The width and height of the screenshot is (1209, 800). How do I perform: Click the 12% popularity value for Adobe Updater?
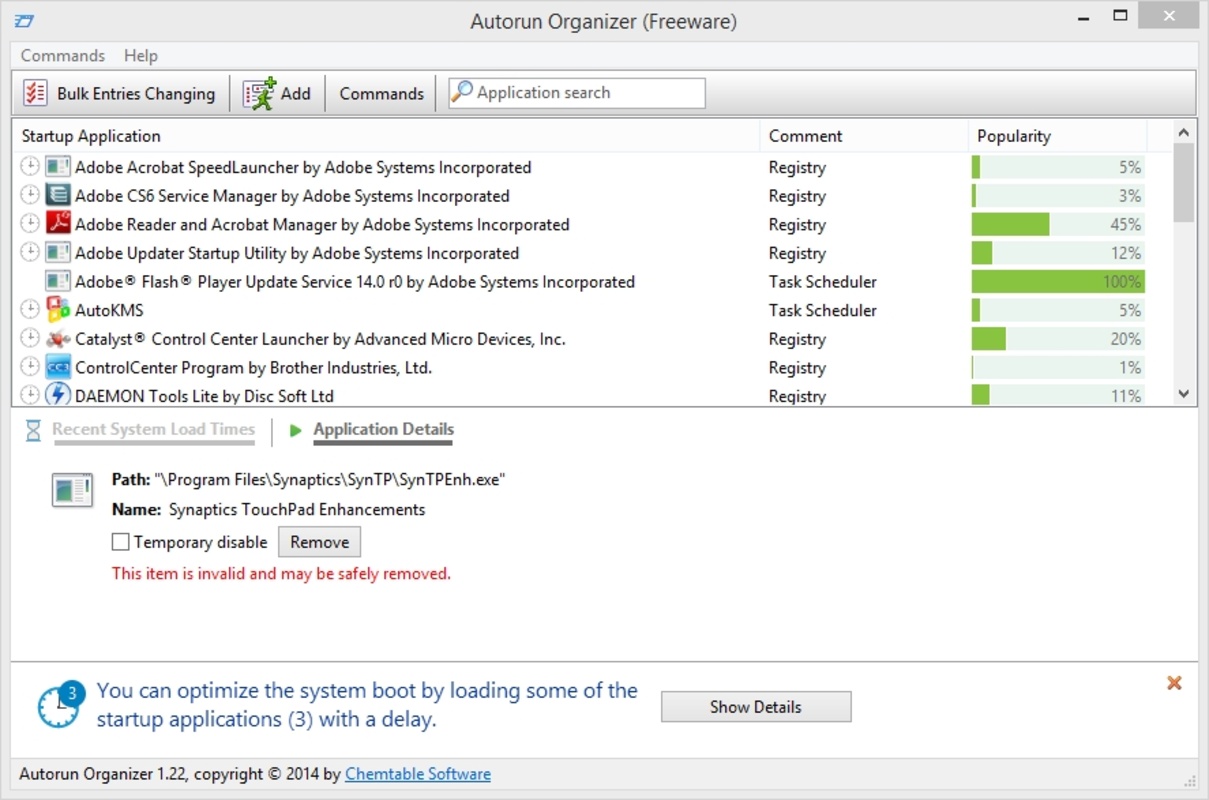tap(1125, 253)
